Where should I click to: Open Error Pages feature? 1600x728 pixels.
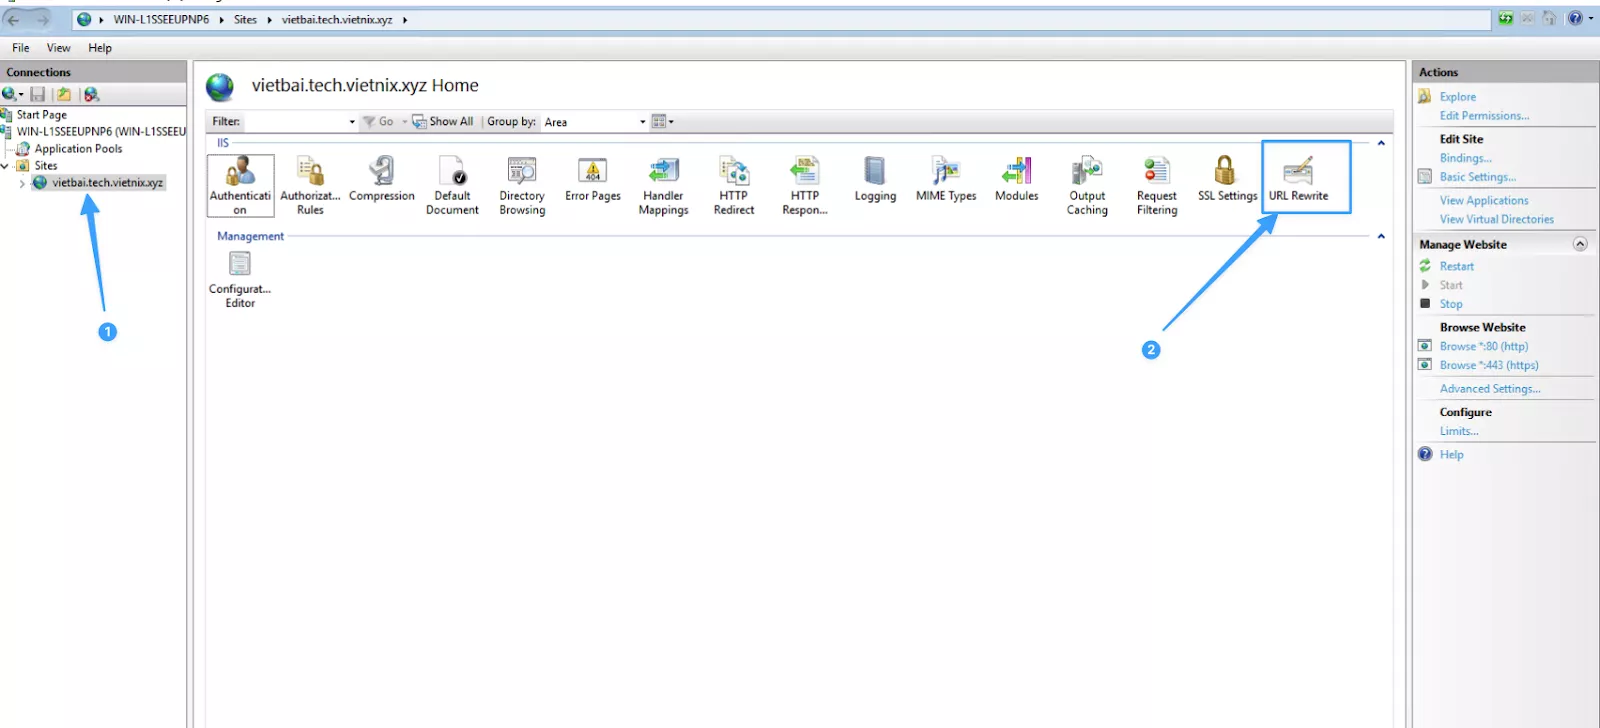pos(593,179)
